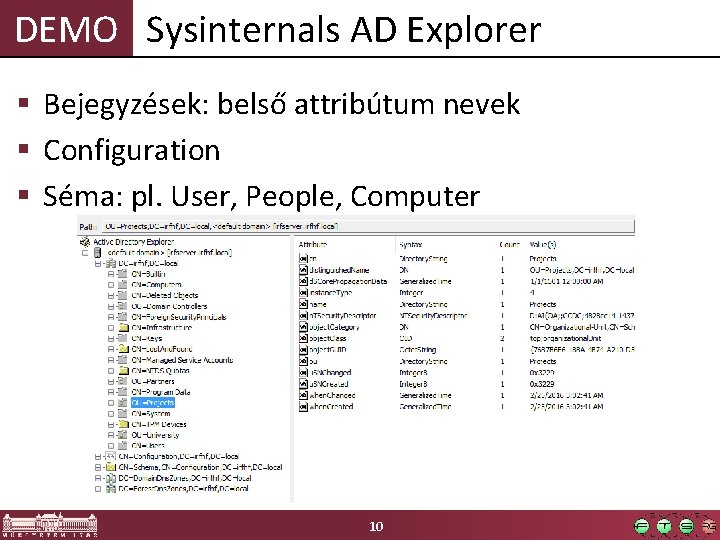Toggle the CN=Keys tree expander
Image resolution: width=720 pixels, height=540 pixels.
point(111,339)
